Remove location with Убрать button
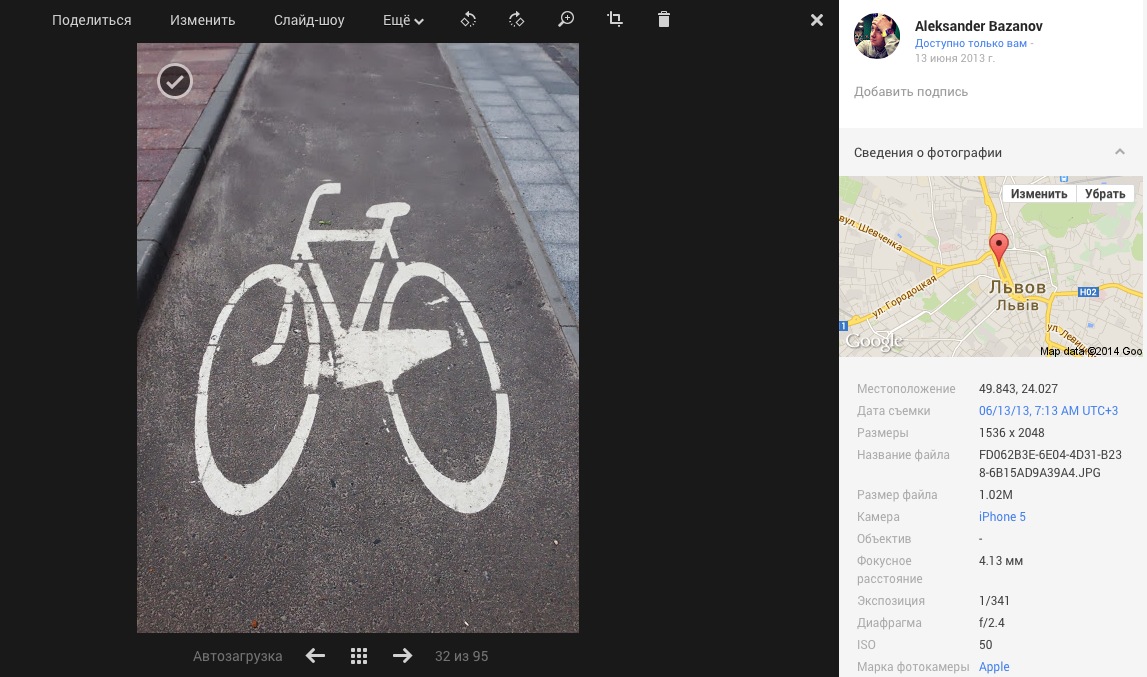1147x677 pixels. click(1105, 194)
